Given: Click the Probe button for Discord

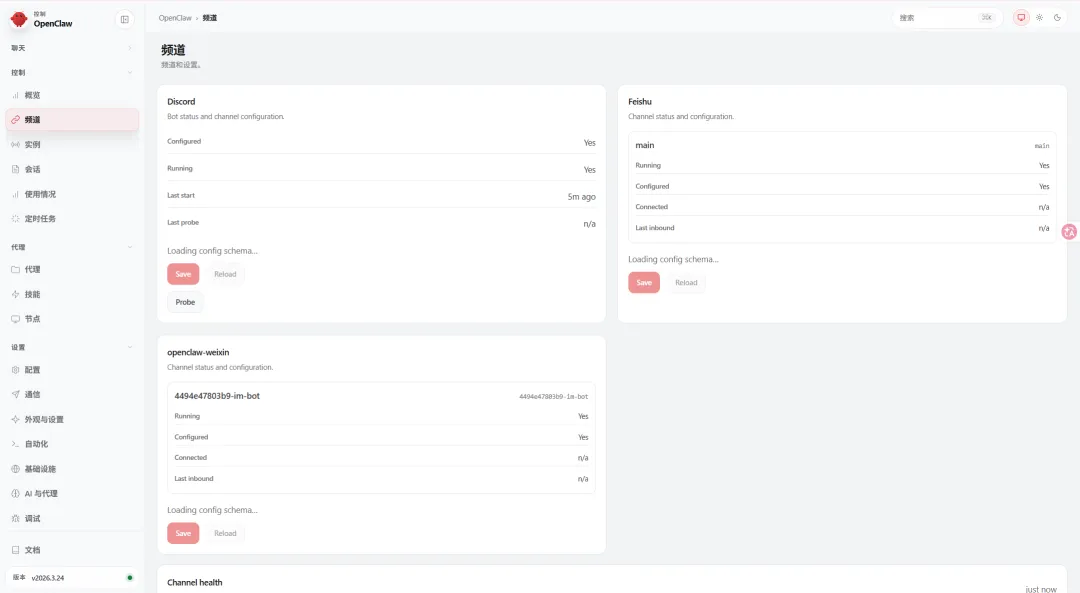Looking at the screenshot, I should pos(185,302).
